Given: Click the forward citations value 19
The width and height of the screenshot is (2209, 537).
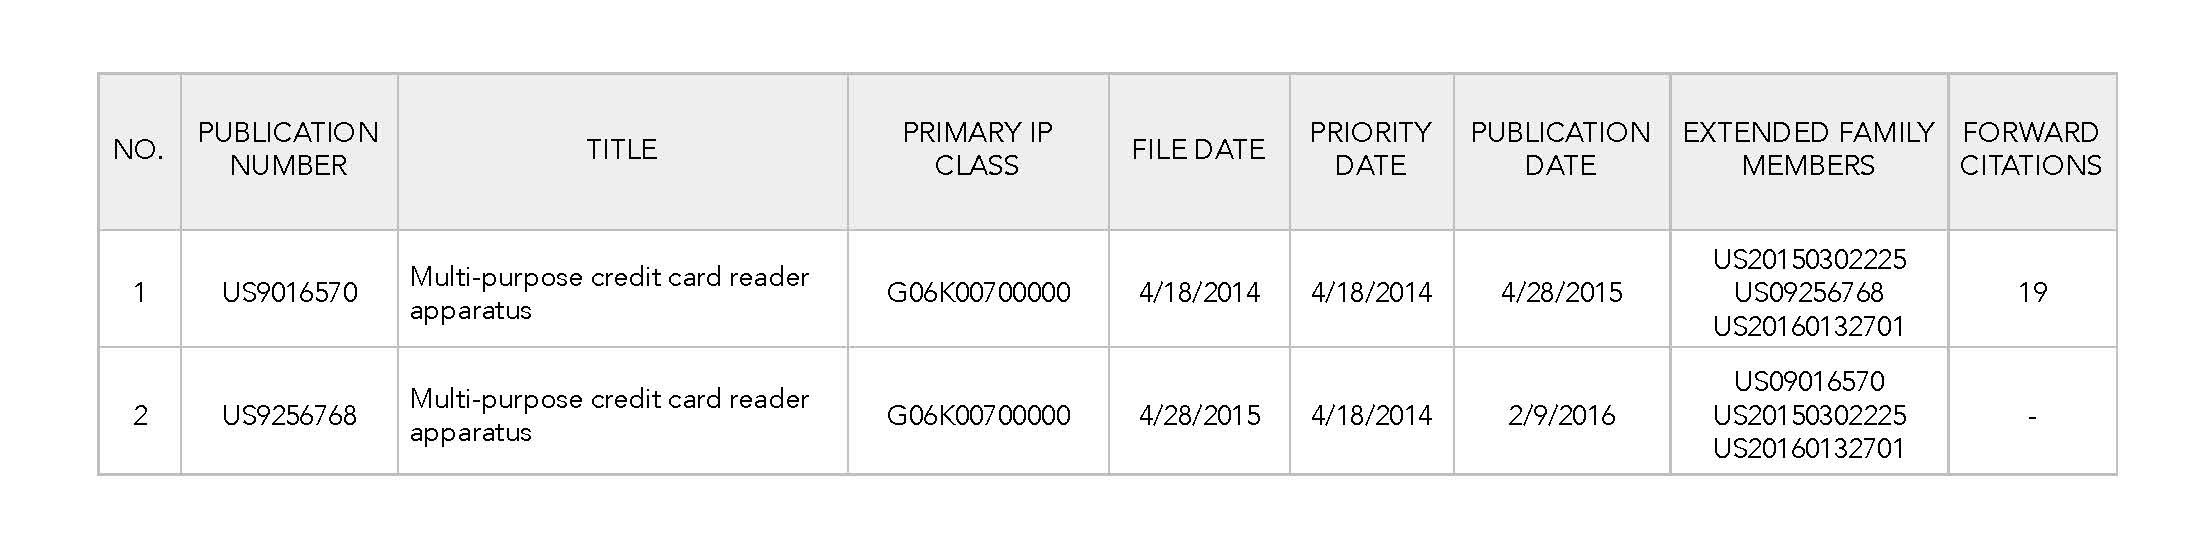Looking at the screenshot, I should point(2032,293).
